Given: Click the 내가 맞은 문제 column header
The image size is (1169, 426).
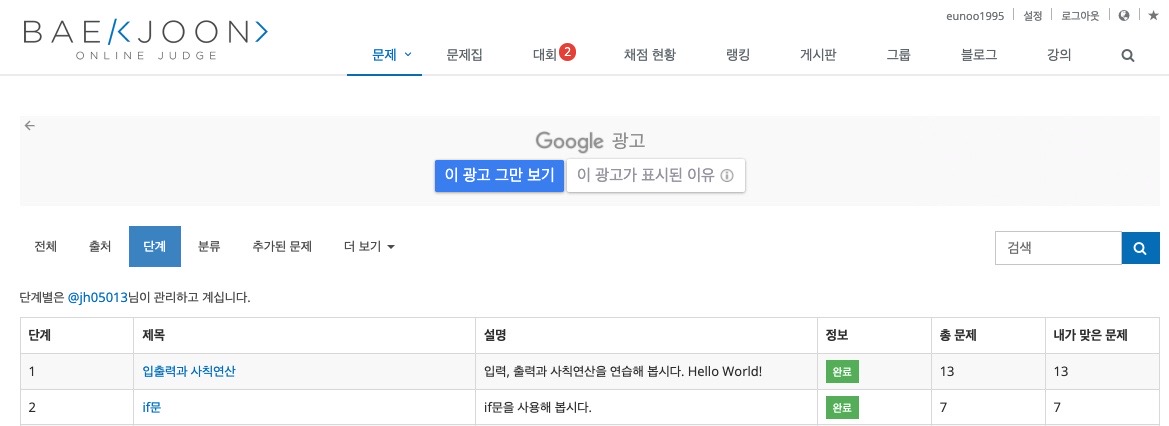Looking at the screenshot, I should tap(1102, 336).
